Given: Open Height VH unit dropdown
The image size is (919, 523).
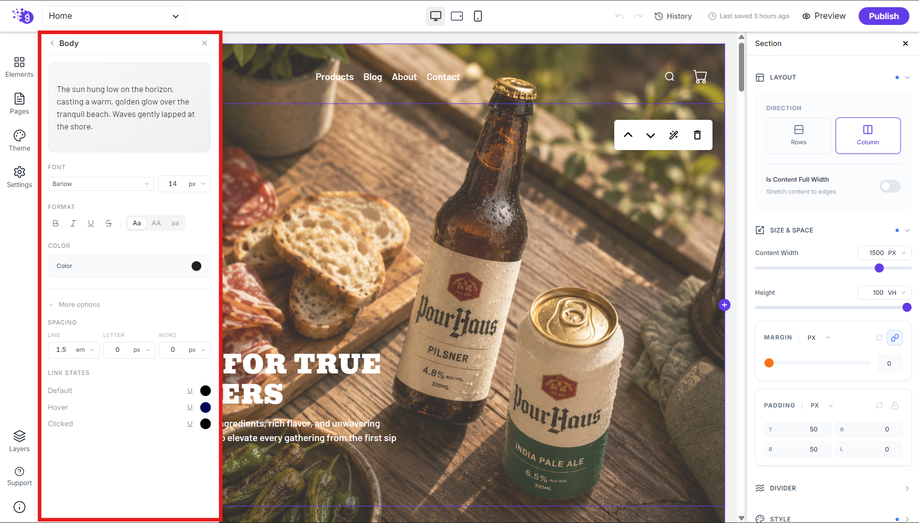Looking at the screenshot, I should tap(897, 293).
